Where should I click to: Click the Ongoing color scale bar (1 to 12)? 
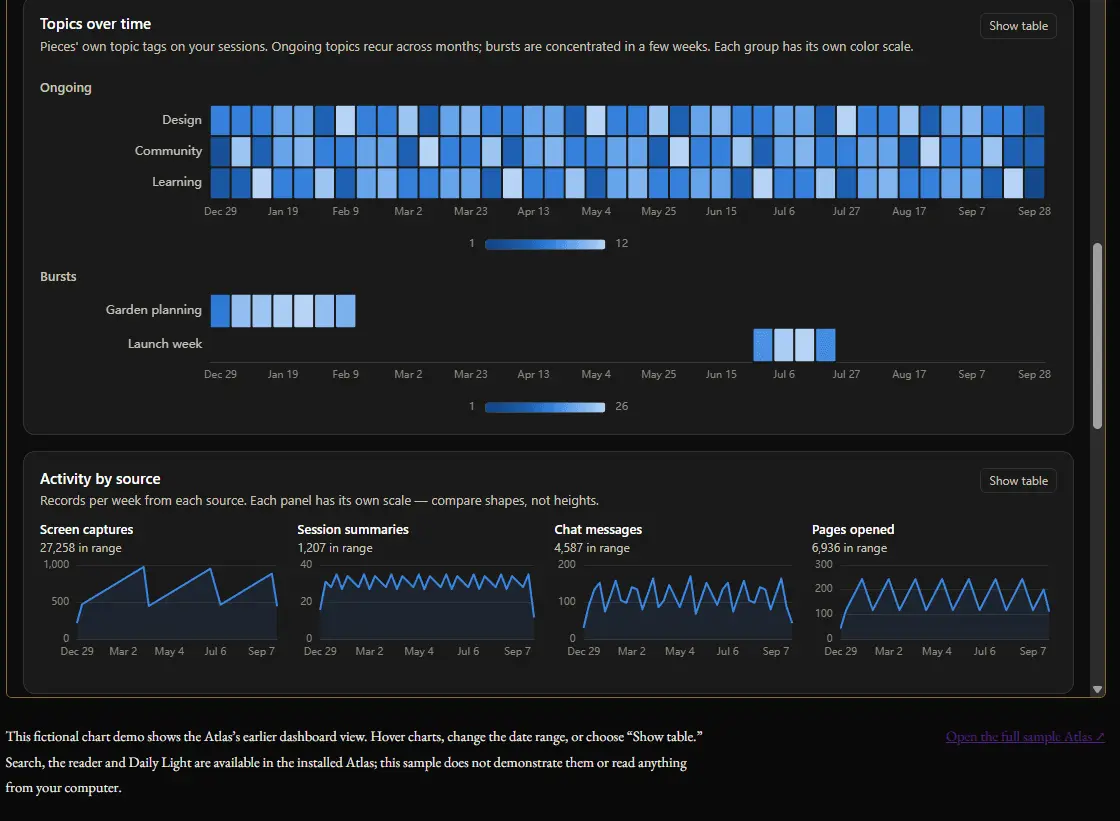click(545, 244)
